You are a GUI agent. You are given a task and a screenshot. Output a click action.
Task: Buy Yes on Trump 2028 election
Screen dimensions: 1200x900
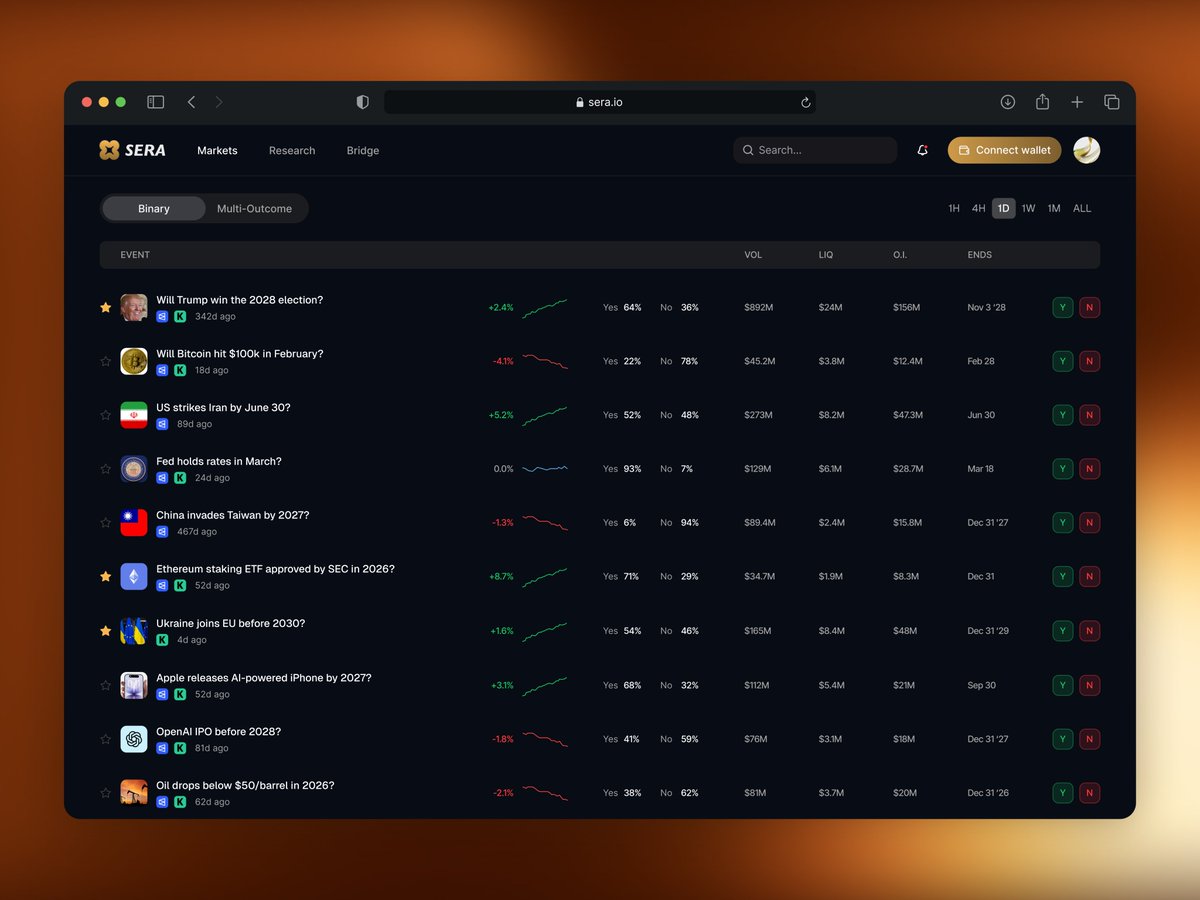pyautogui.click(x=1063, y=307)
